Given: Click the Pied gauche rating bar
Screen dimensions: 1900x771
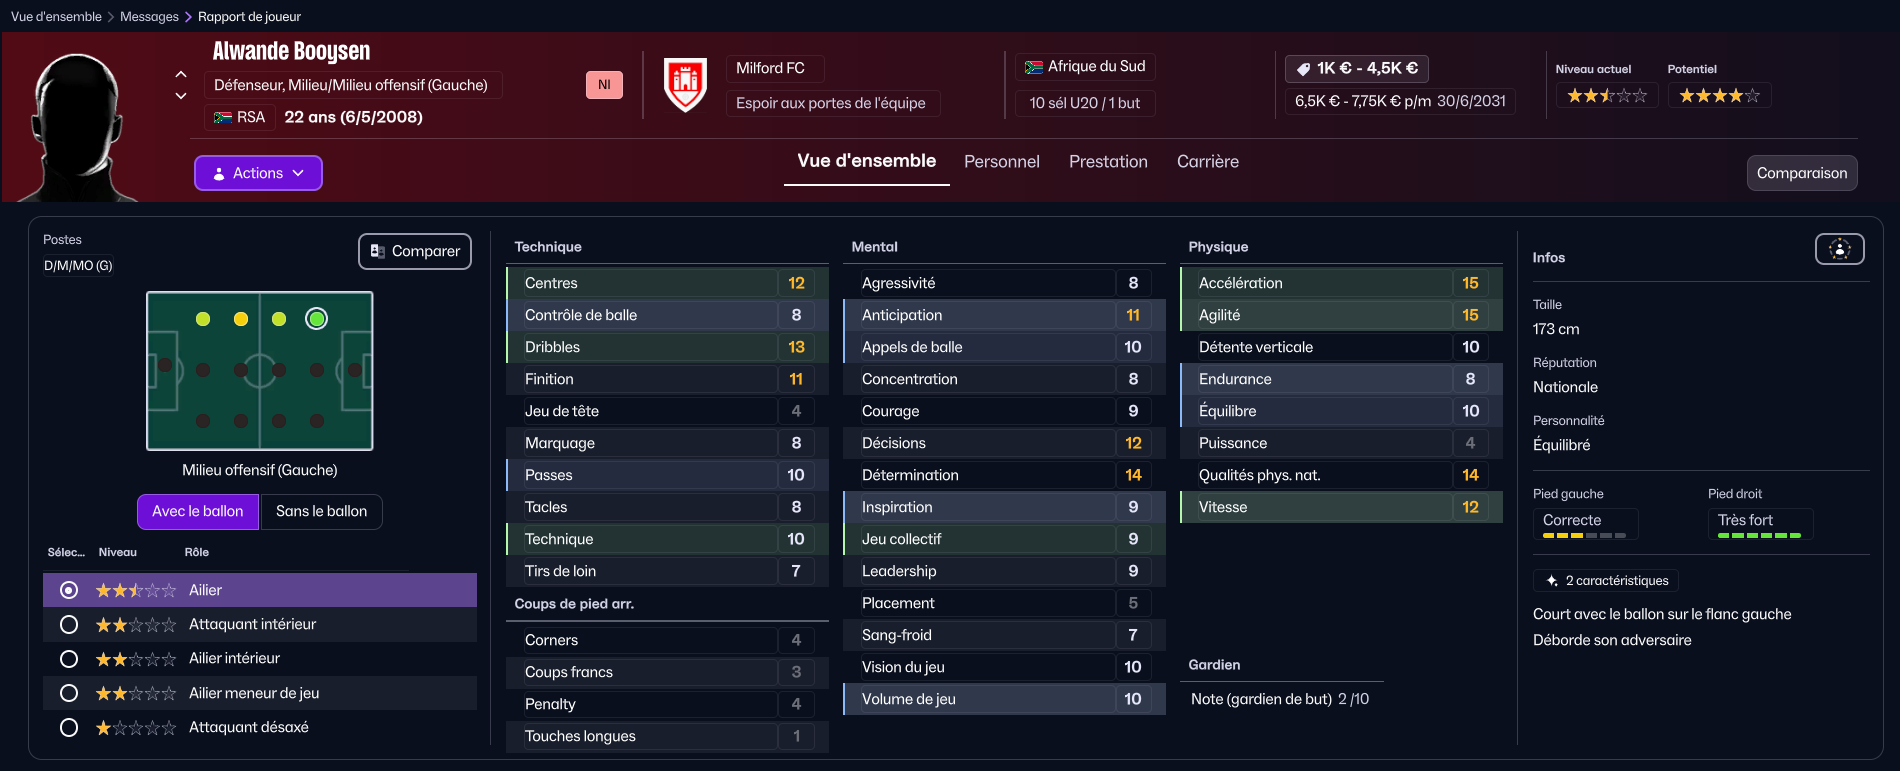Looking at the screenshot, I should pos(1584,536).
